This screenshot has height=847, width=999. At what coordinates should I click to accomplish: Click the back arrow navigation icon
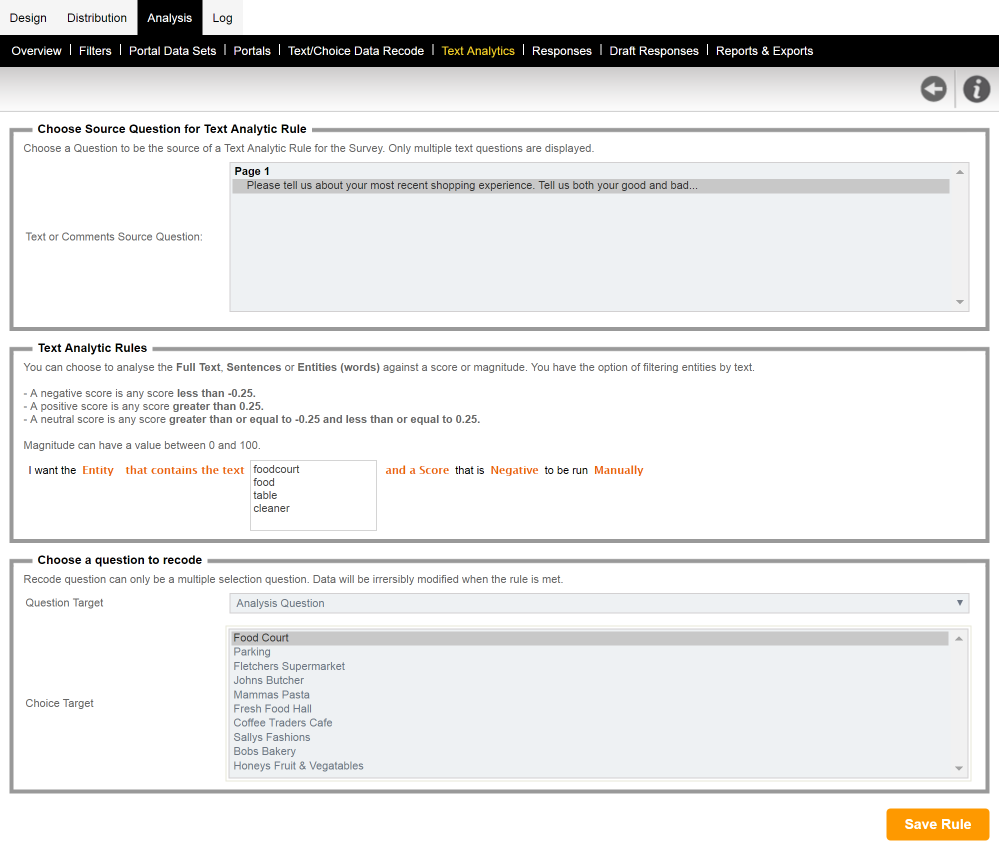[x=933, y=88]
